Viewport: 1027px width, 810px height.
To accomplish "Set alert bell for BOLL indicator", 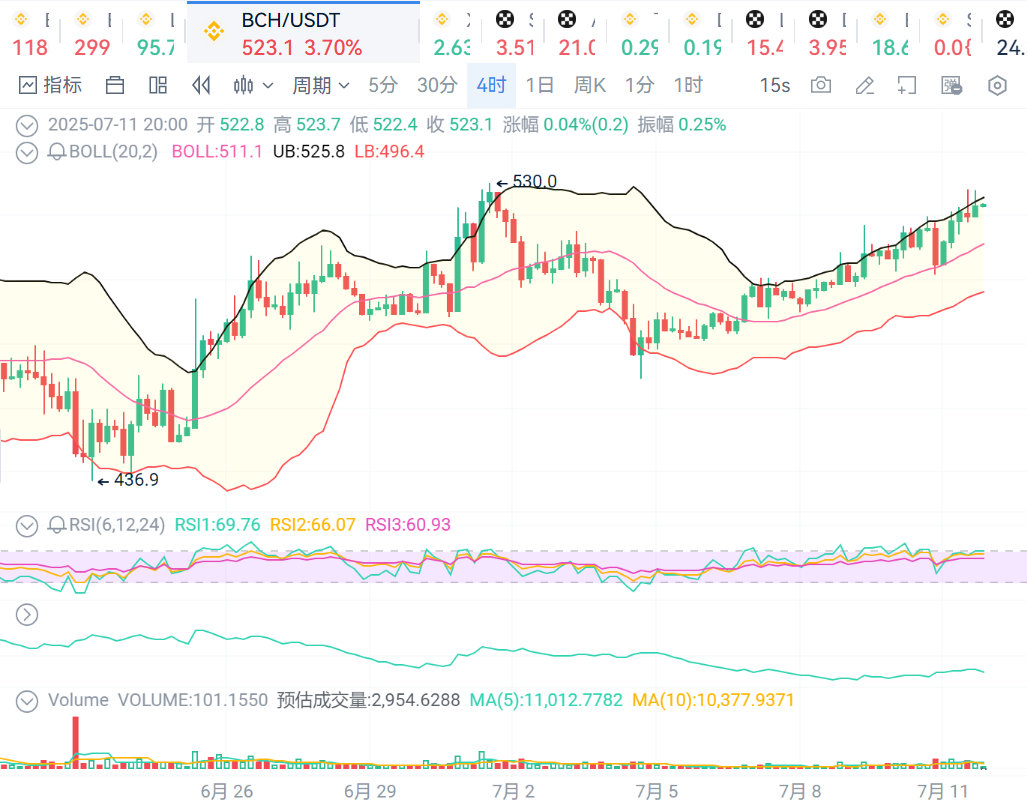I will [57, 152].
